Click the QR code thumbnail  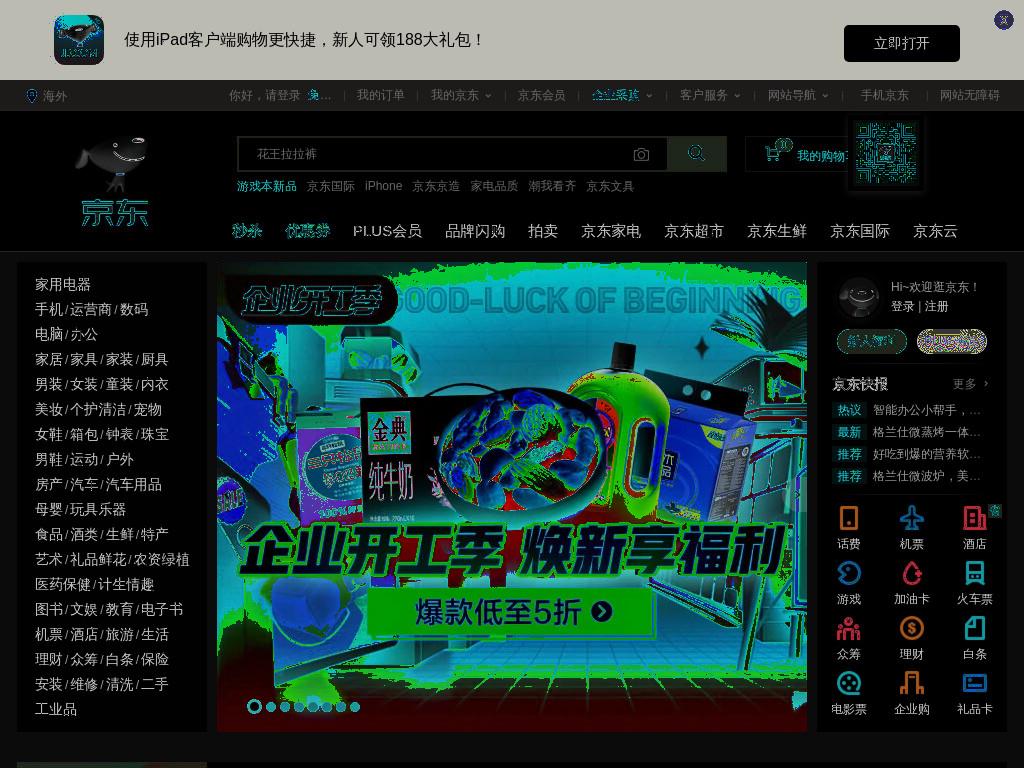886,153
